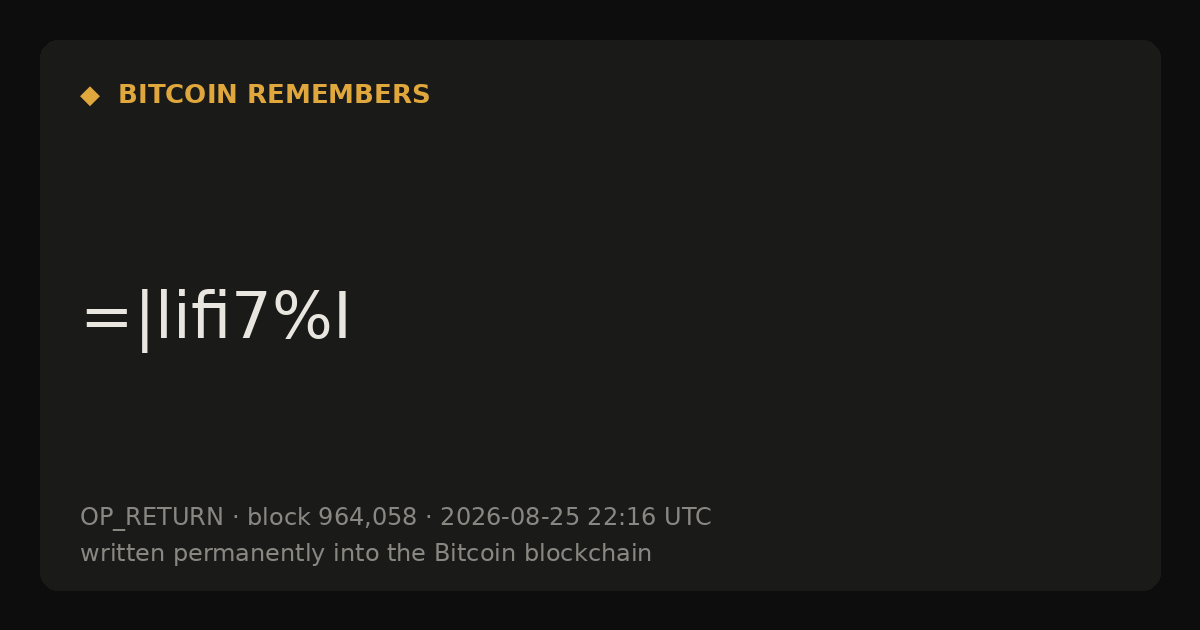Click the OP_RETURN label
1200x630 pixels.
pos(152,518)
